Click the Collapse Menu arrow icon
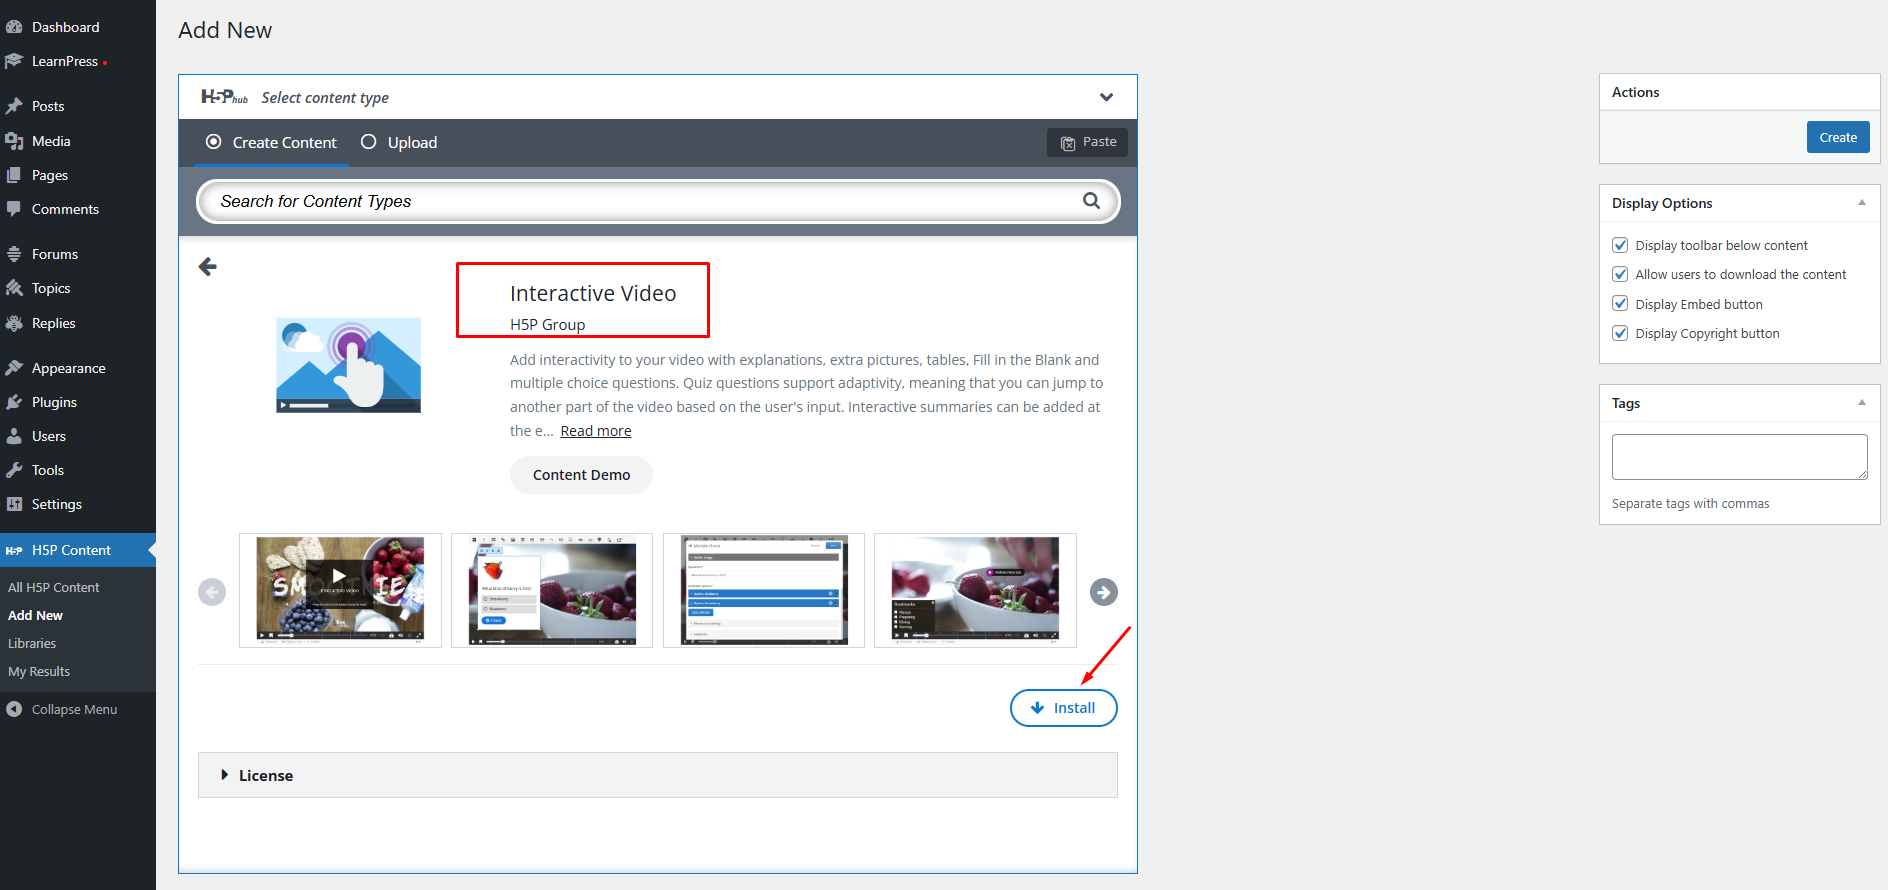The image size is (1888, 890). tap(14, 709)
